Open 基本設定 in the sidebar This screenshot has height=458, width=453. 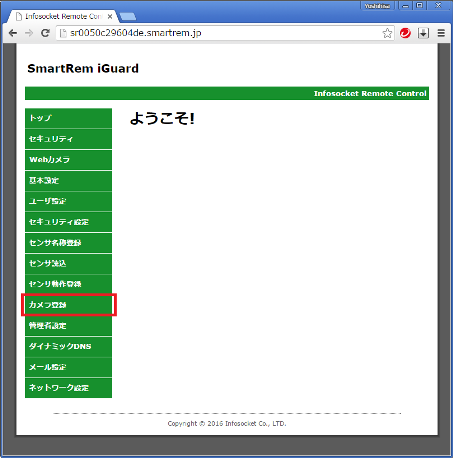point(68,181)
